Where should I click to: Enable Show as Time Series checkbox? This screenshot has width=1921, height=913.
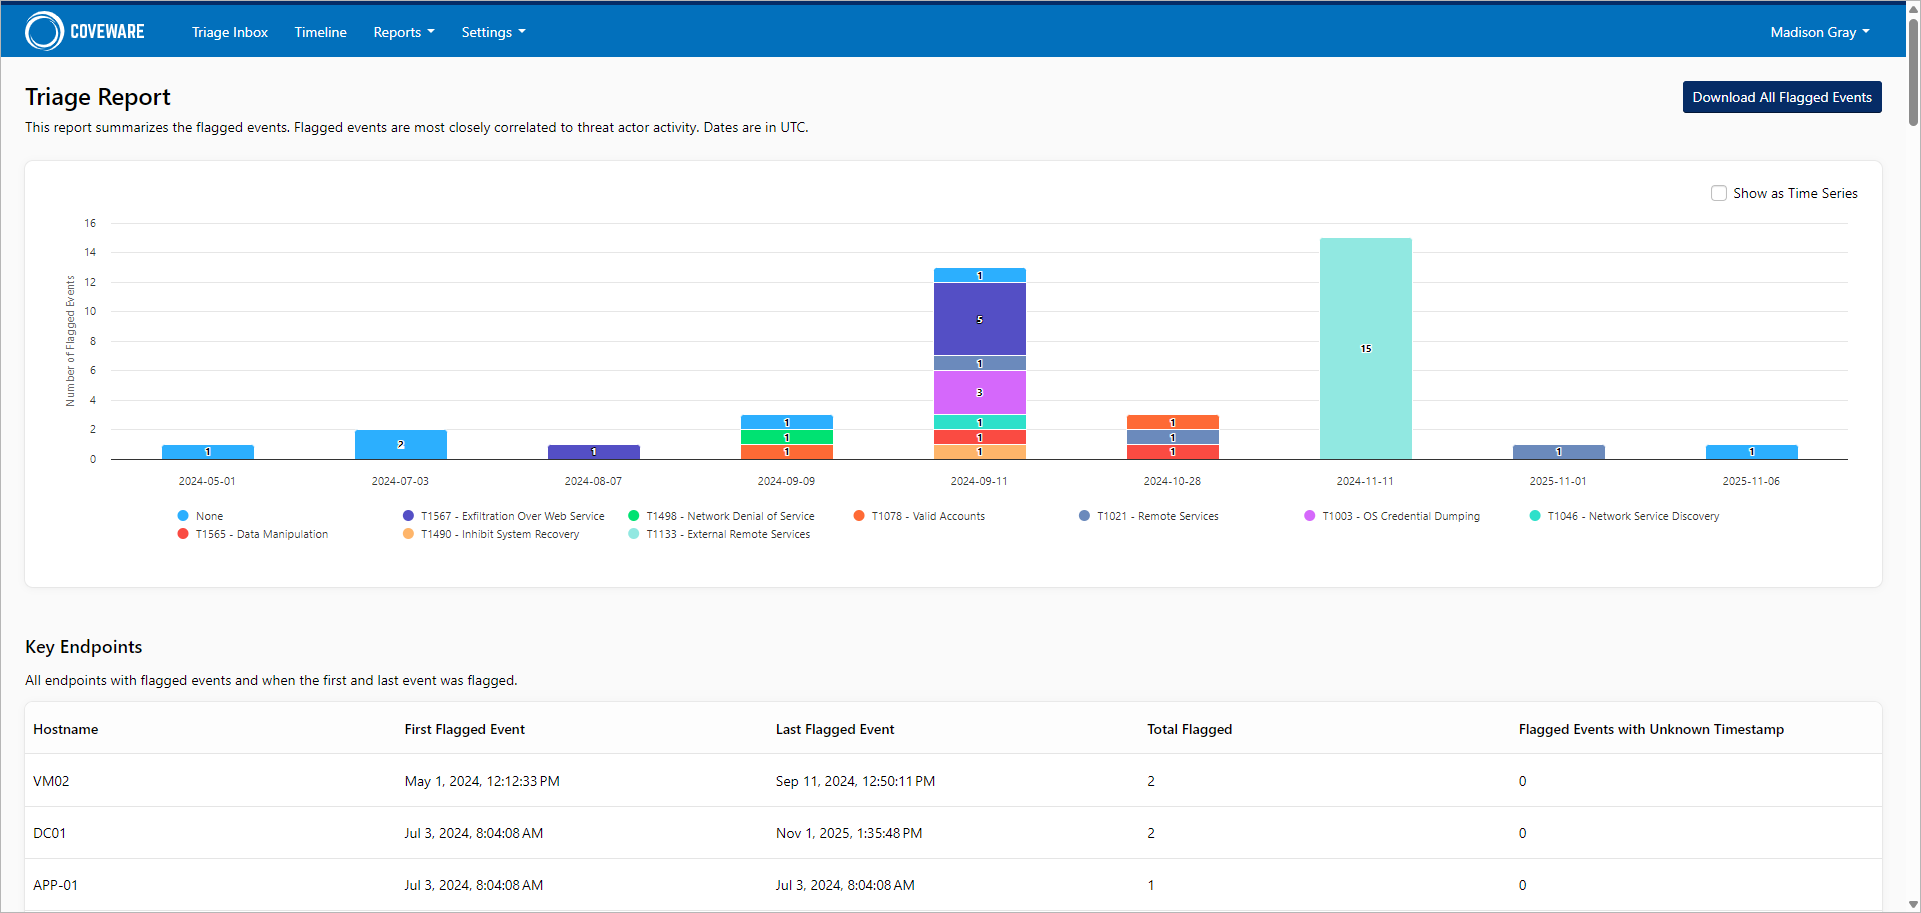point(1719,193)
